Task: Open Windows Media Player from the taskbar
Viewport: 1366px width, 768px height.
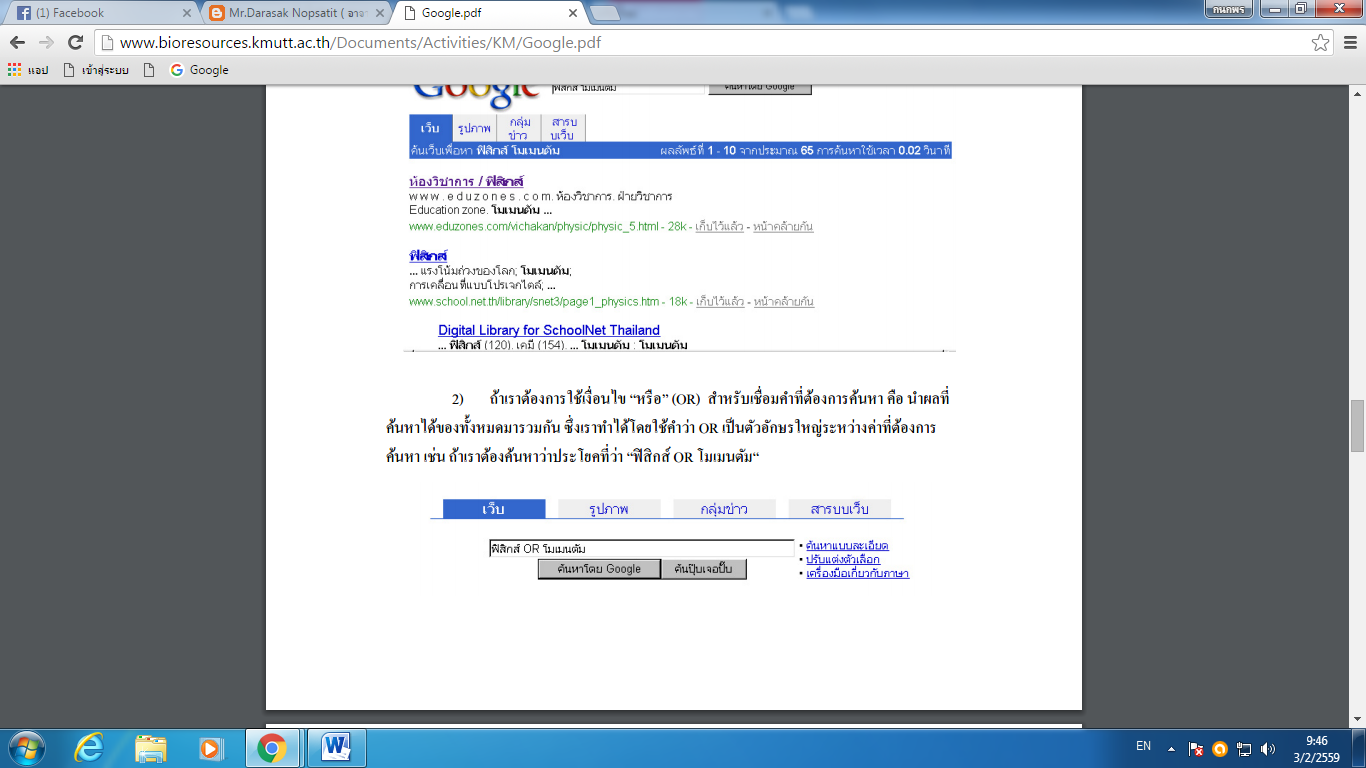Action: pos(210,747)
